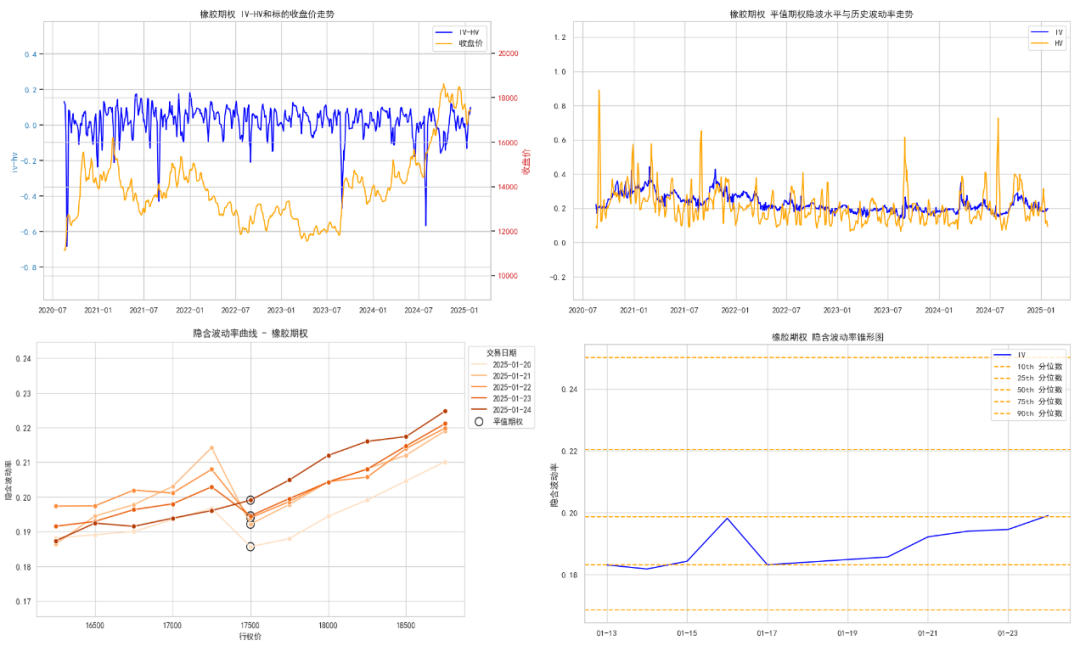Click the highest circled at-the-money marker at 17500
1080x646 pixels.
pyautogui.click(x=251, y=500)
